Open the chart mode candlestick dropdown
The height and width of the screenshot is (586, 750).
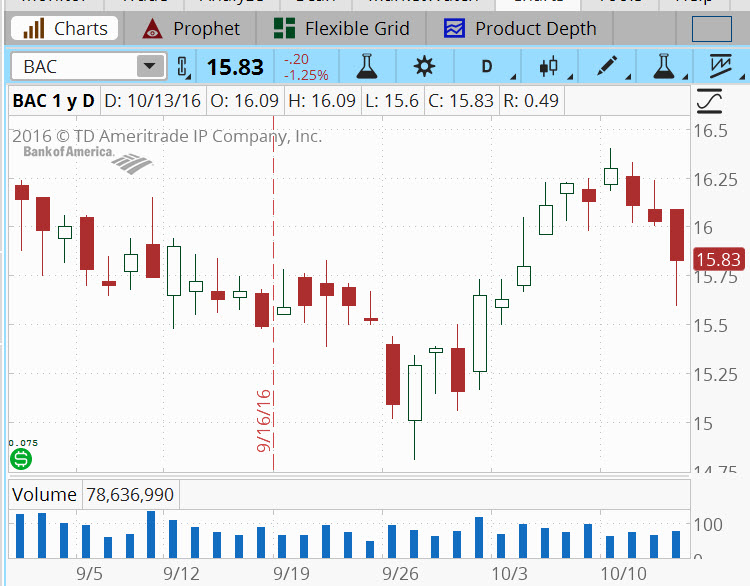pyautogui.click(x=549, y=66)
